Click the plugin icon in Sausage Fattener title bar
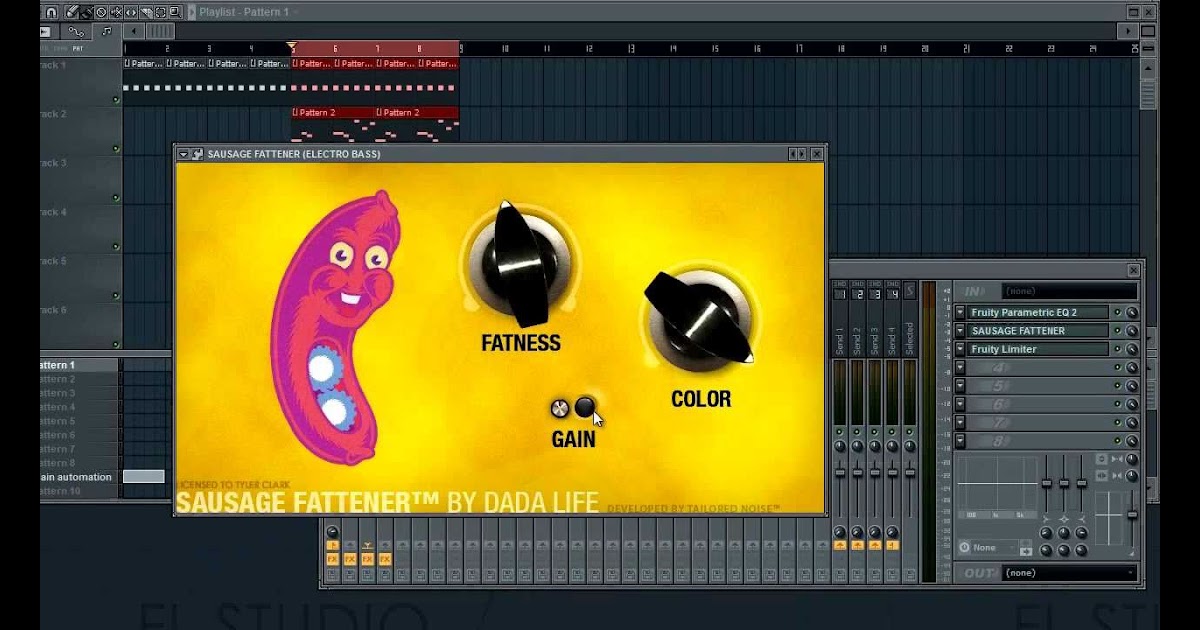This screenshot has width=1200, height=630. click(197, 154)
